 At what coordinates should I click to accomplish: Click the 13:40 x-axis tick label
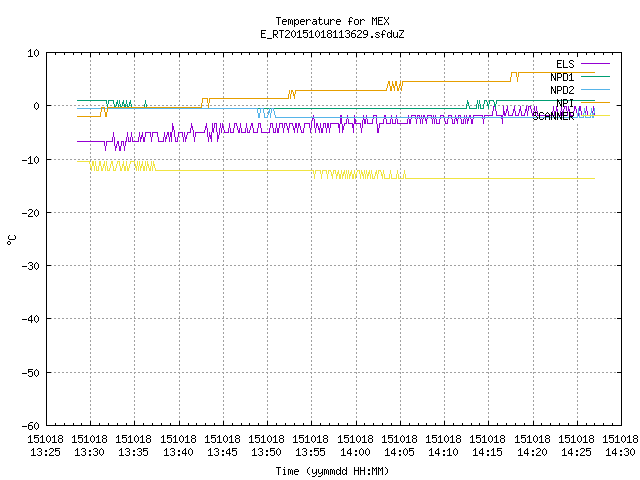(178, 452)
